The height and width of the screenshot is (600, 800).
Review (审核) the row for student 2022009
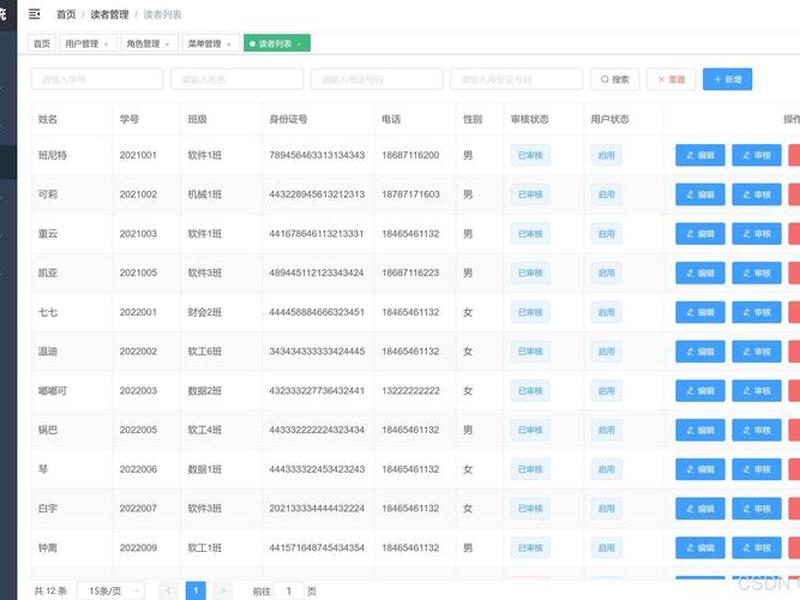click(x=757, y=548)
